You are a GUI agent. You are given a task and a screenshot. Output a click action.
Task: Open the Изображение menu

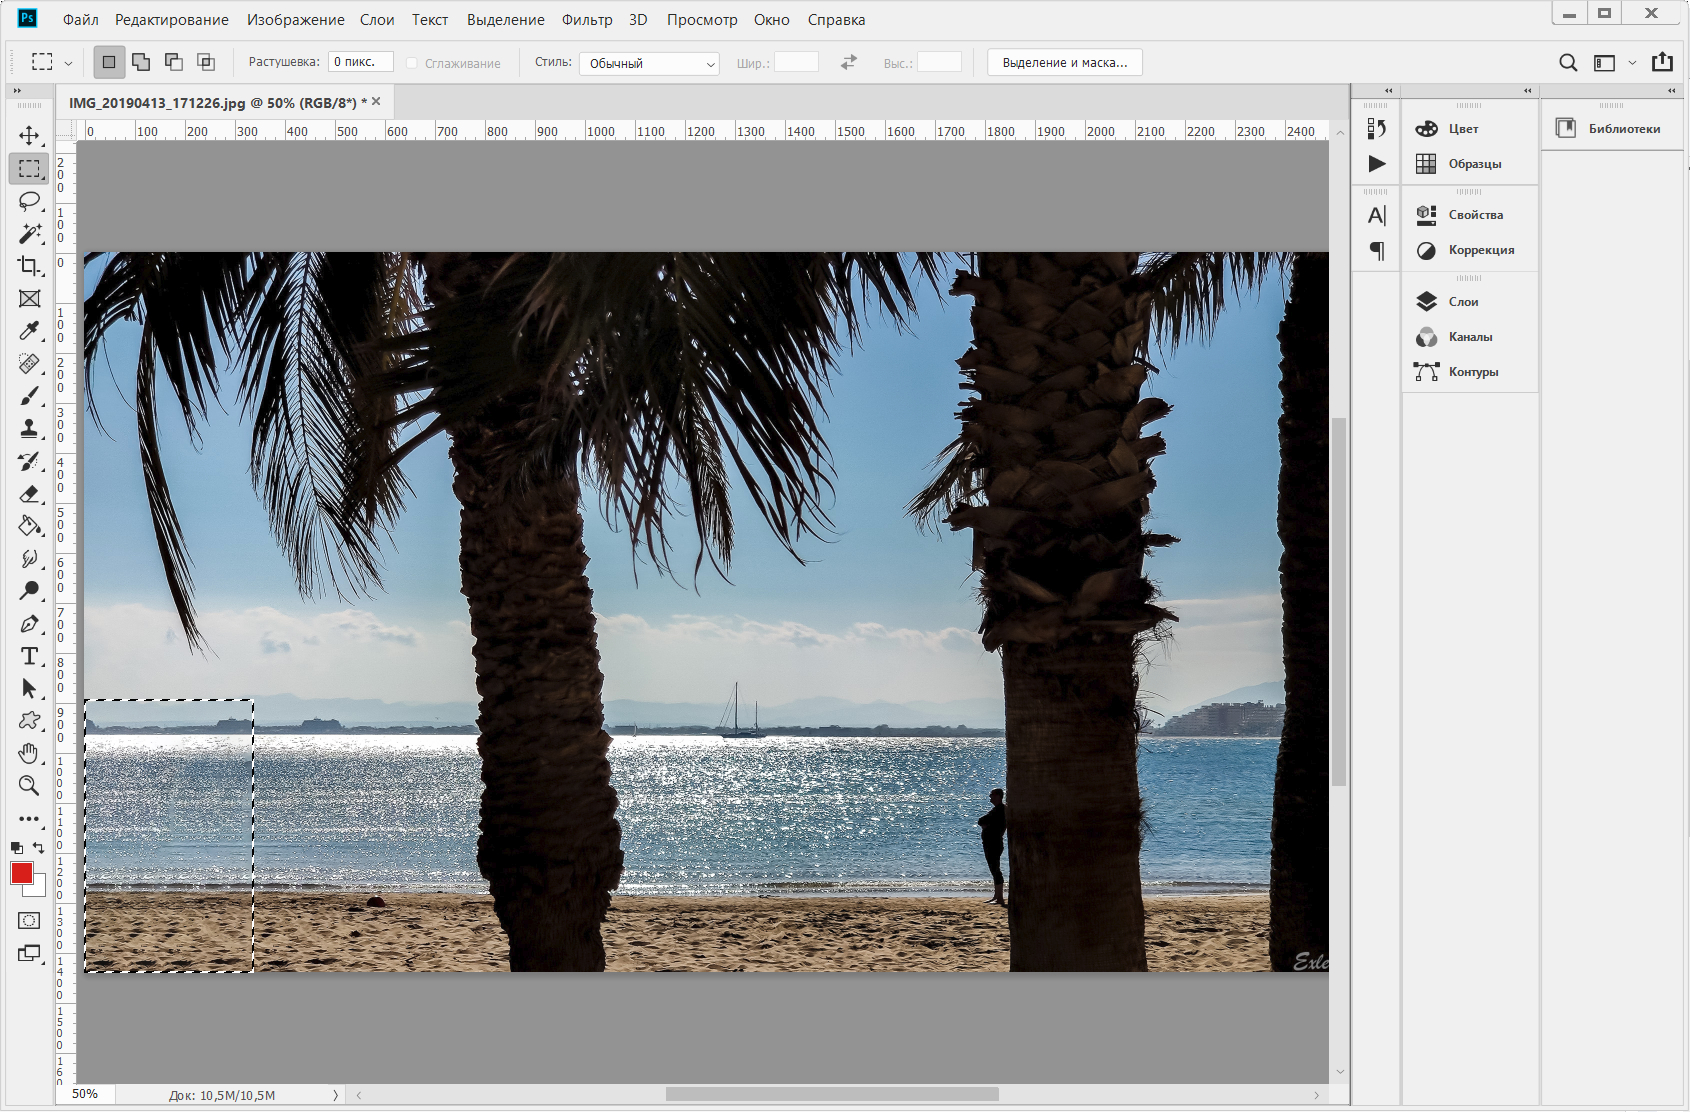coord(295,20)
